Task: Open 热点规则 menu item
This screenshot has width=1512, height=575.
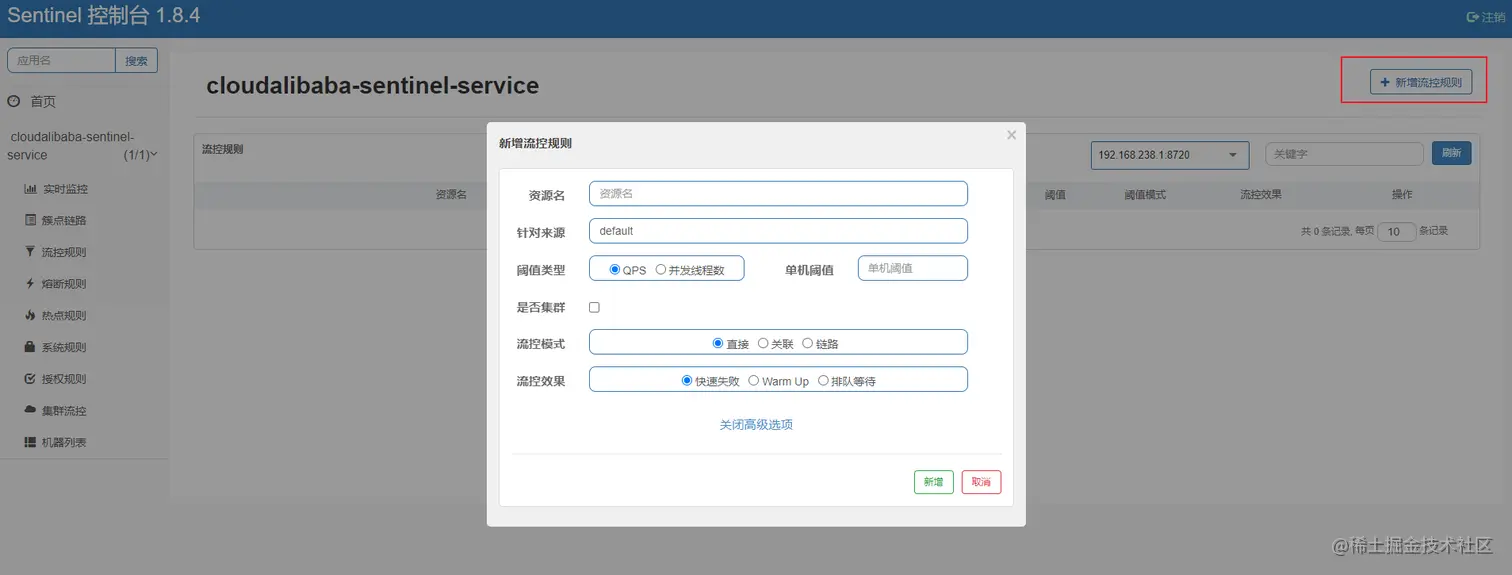Action: 64,315
